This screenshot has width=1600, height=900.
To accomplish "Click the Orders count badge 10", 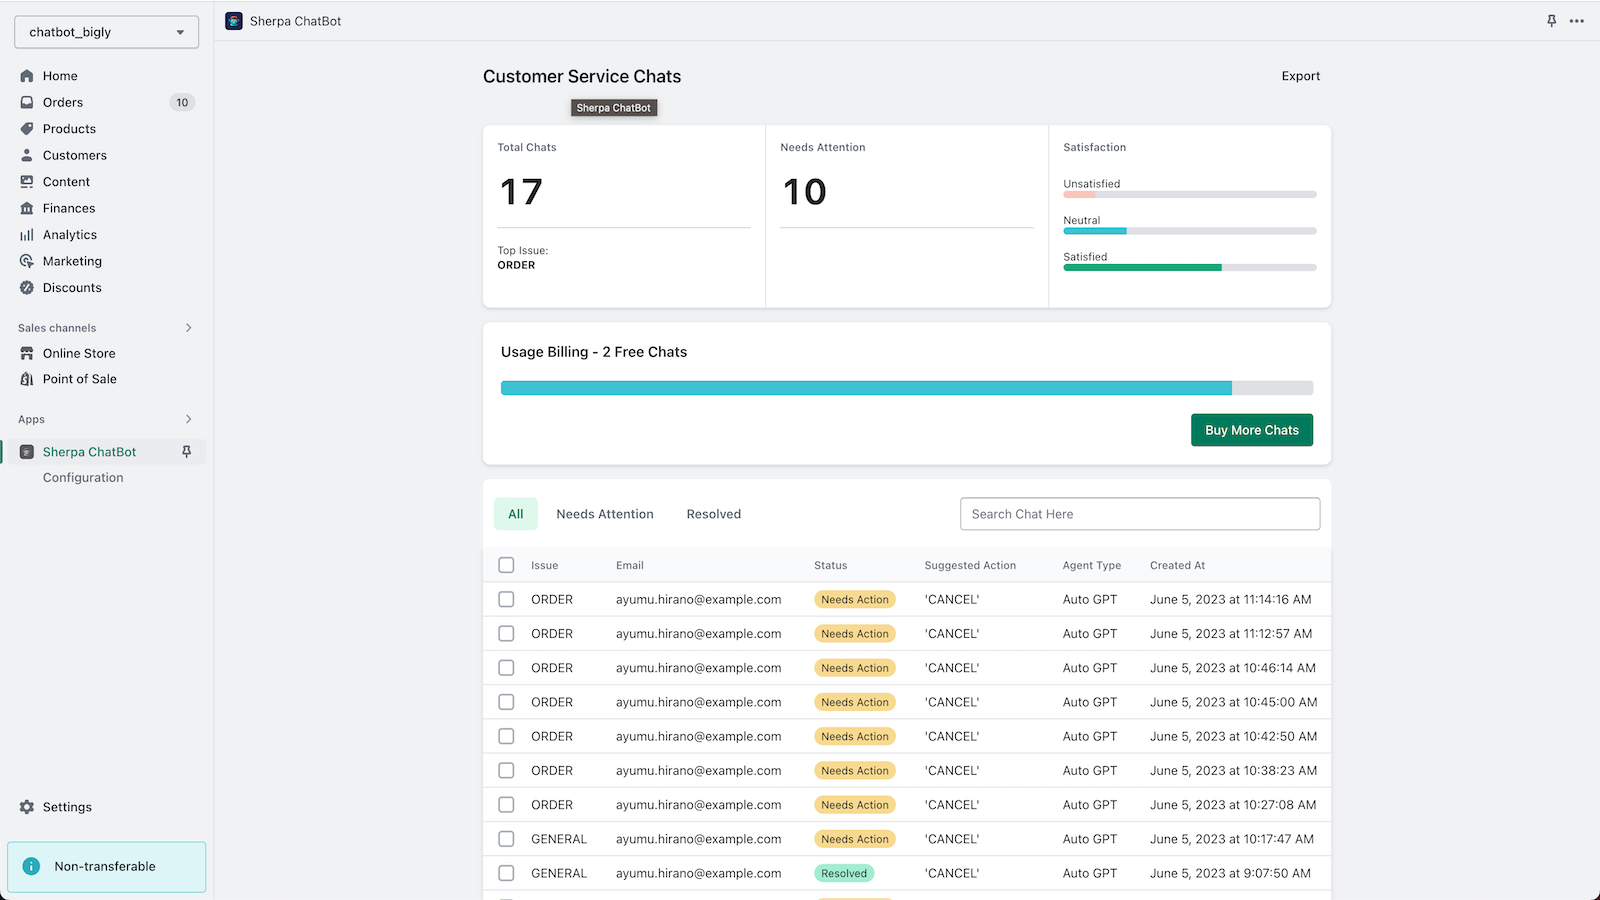I will [182, 102].
